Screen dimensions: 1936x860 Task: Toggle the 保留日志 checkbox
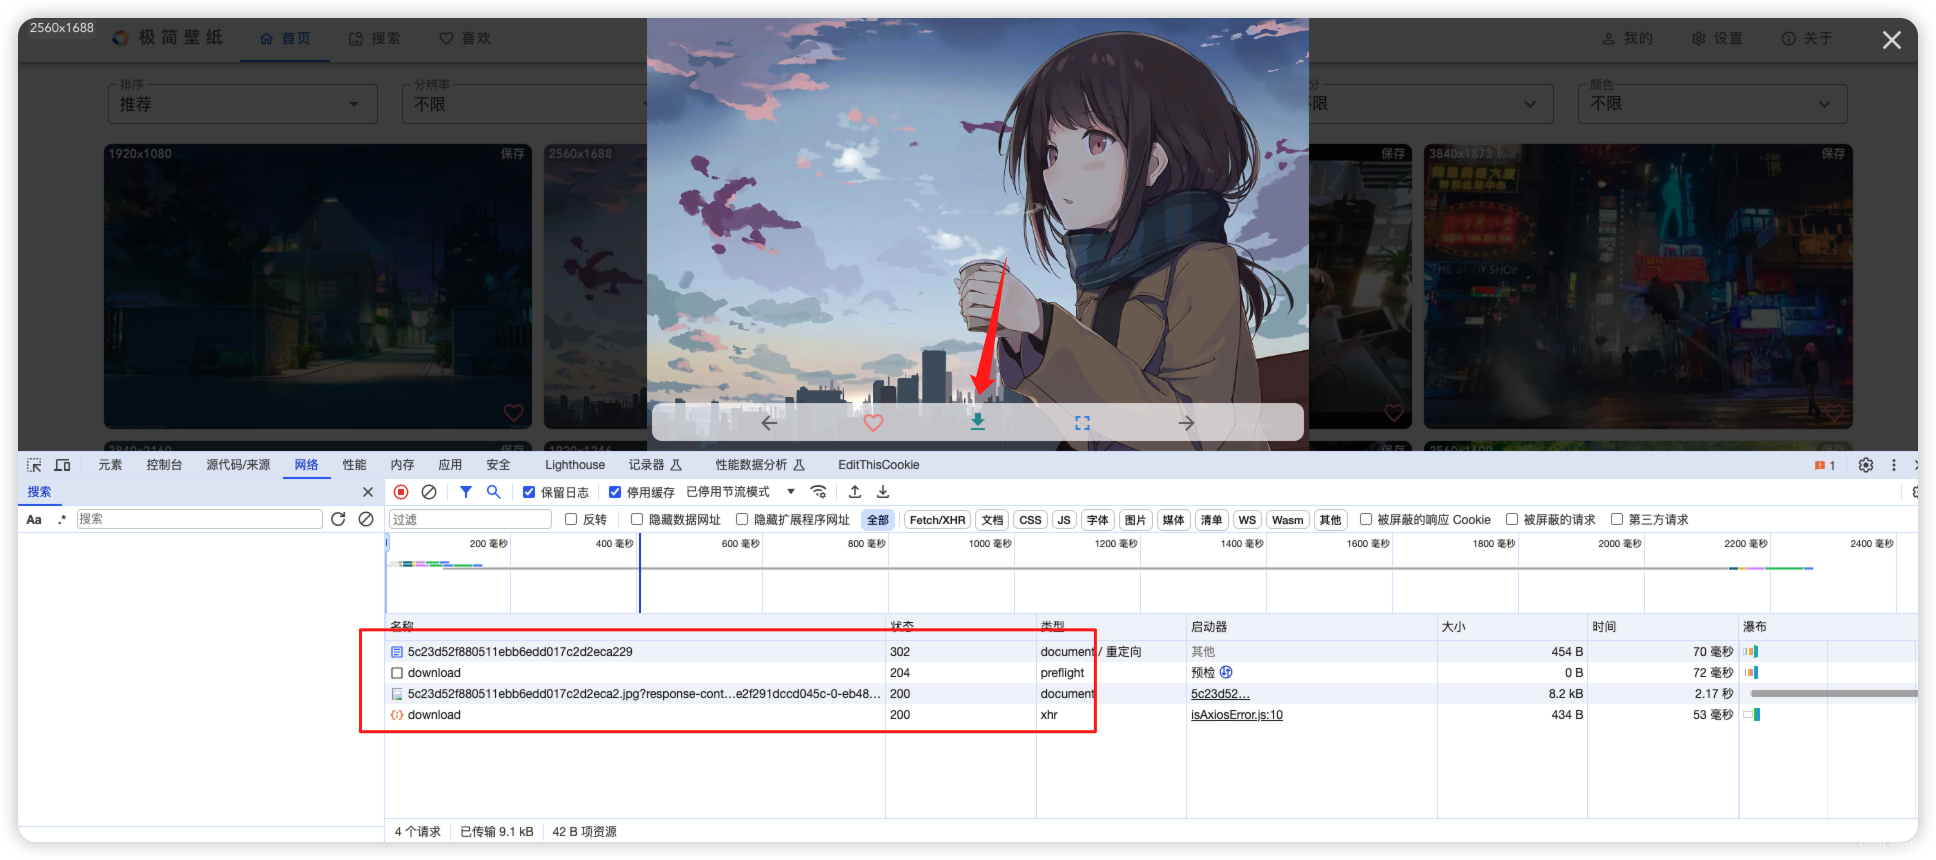point(529,492)
